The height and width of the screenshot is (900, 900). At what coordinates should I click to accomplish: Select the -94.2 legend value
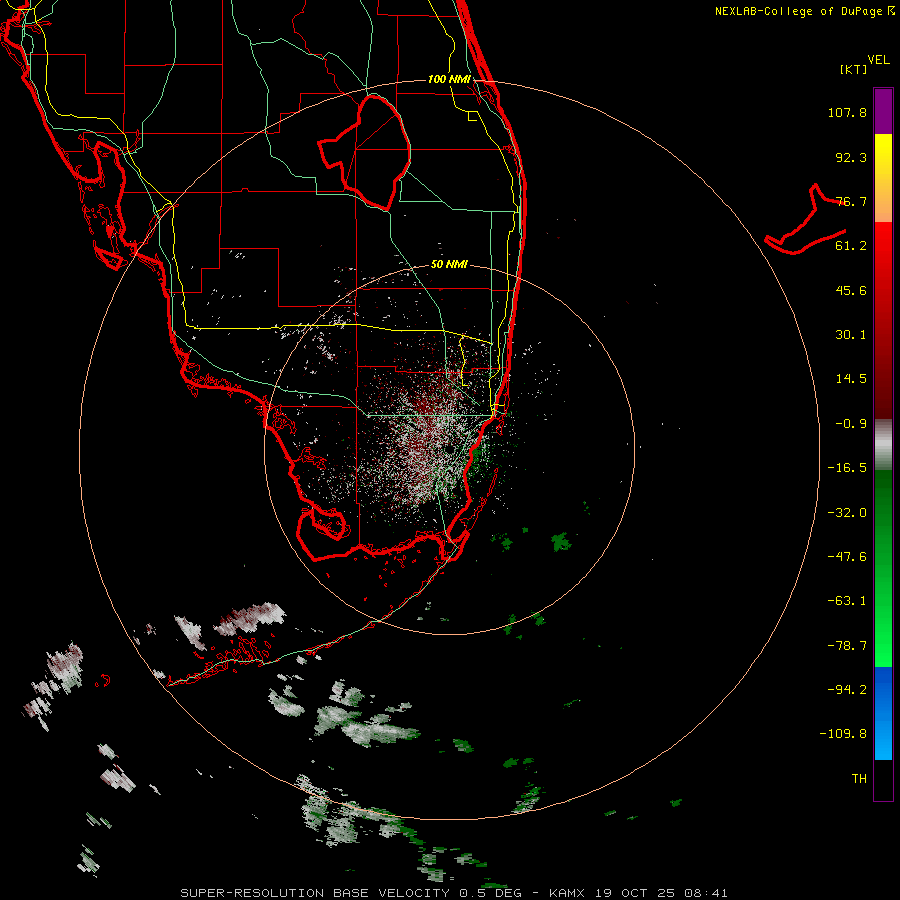847,690
